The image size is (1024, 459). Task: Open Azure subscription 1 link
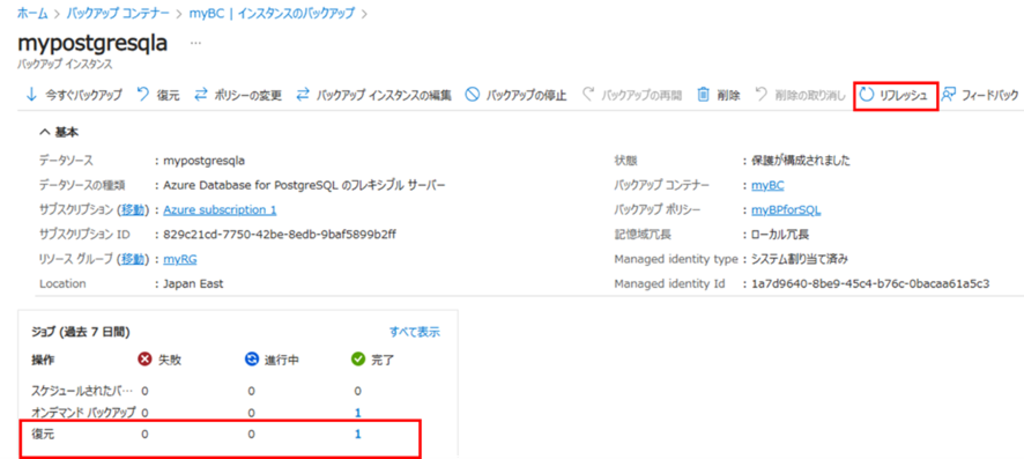point(220,210)
